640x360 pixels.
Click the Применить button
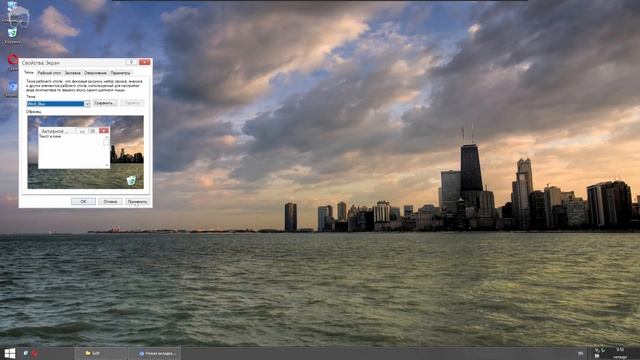(137, 202)
